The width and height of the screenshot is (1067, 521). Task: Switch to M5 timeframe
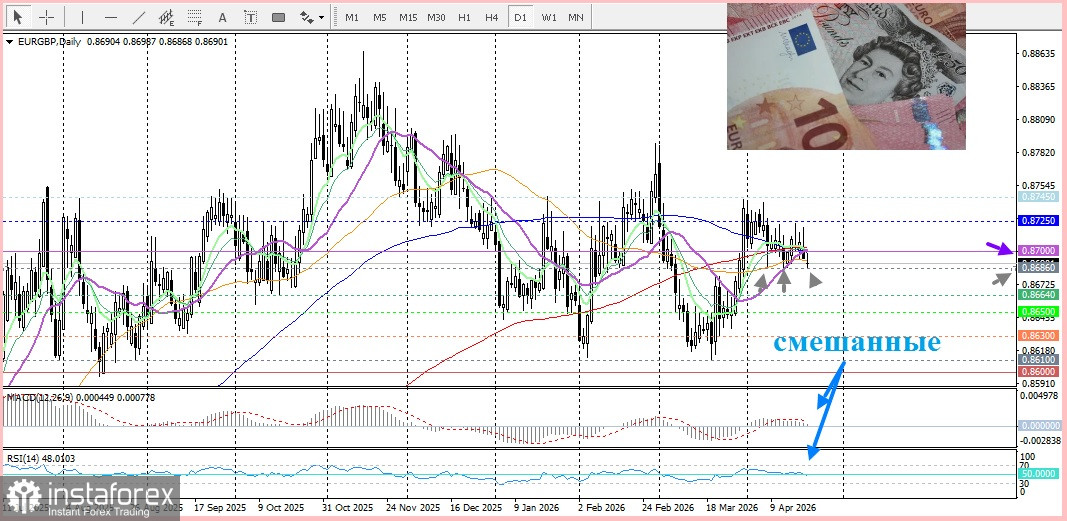(380, 17)
